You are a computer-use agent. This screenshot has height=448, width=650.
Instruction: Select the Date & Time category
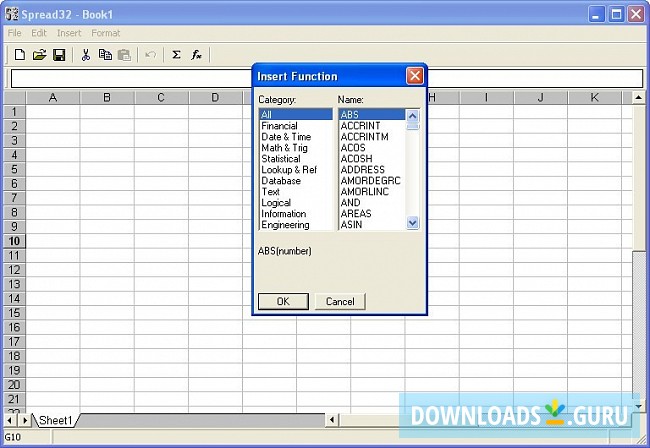[x=296, y=137]
